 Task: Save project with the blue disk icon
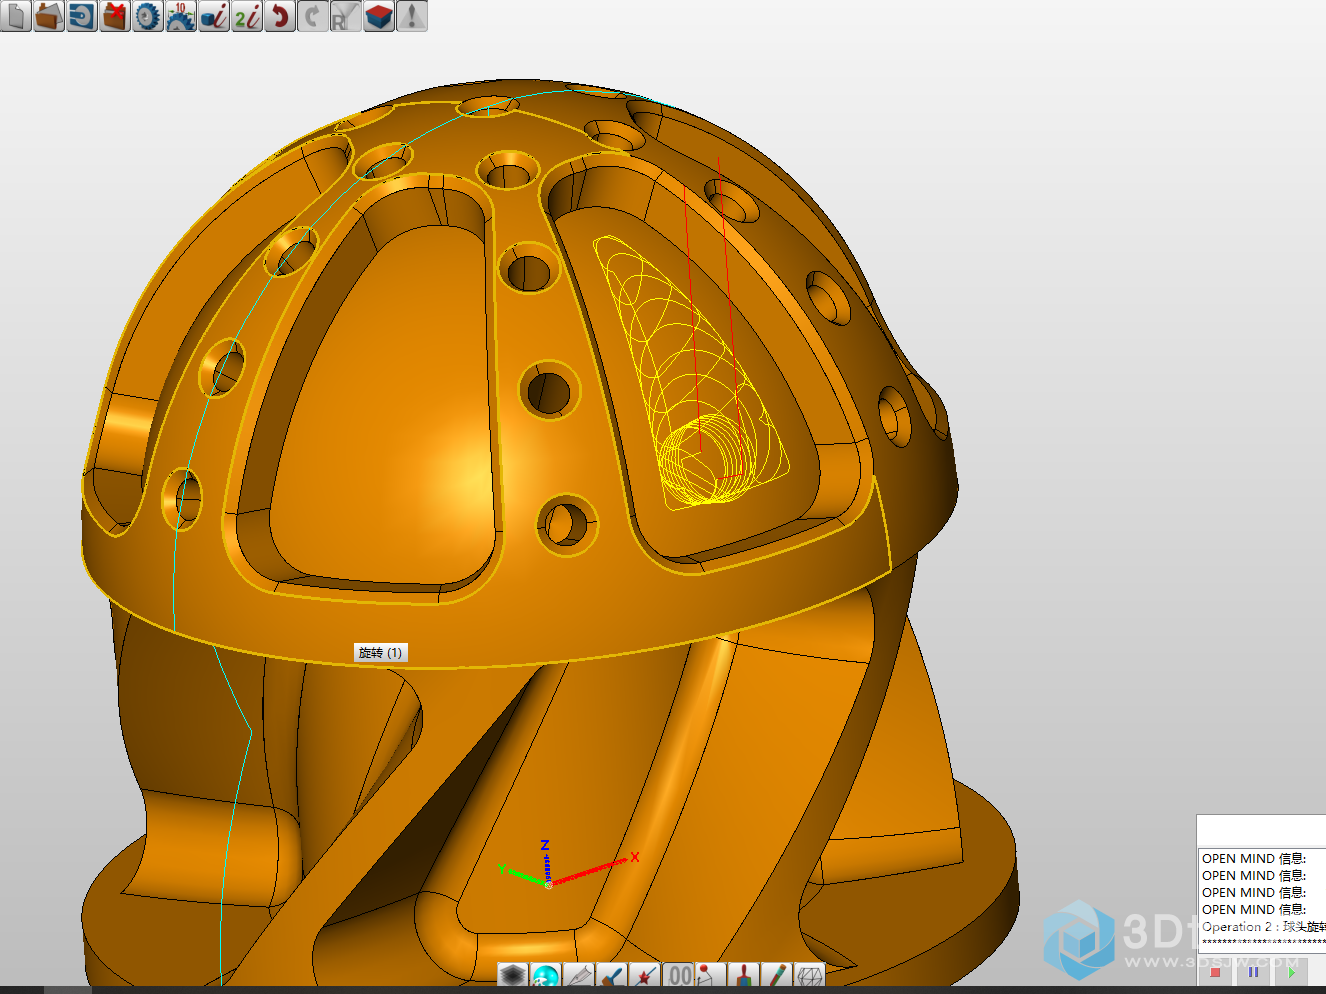pyautogui.click(x=82, y=16)
